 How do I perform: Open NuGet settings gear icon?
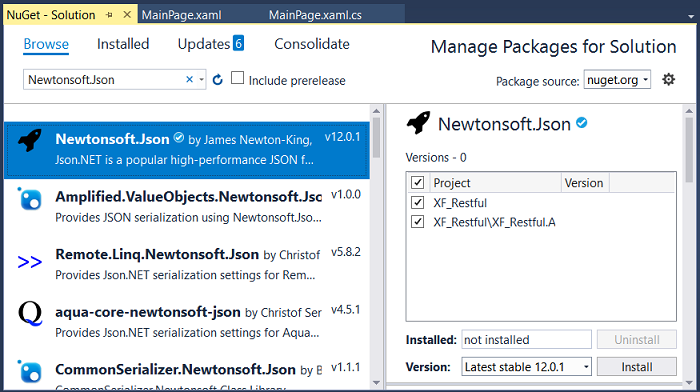click(668, 79)
